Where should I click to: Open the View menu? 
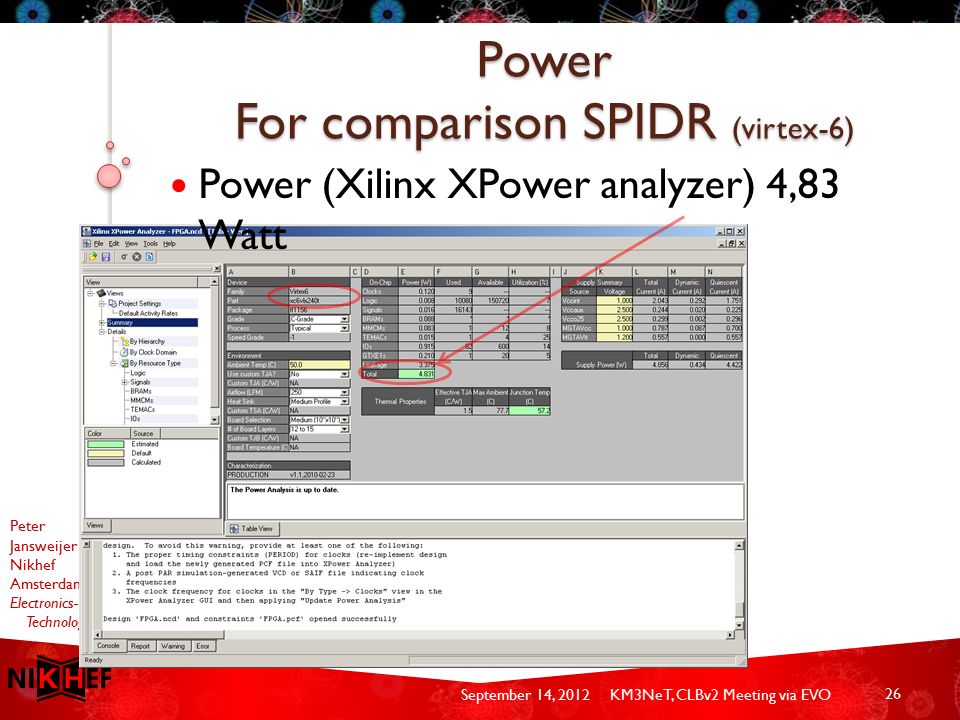131,244
